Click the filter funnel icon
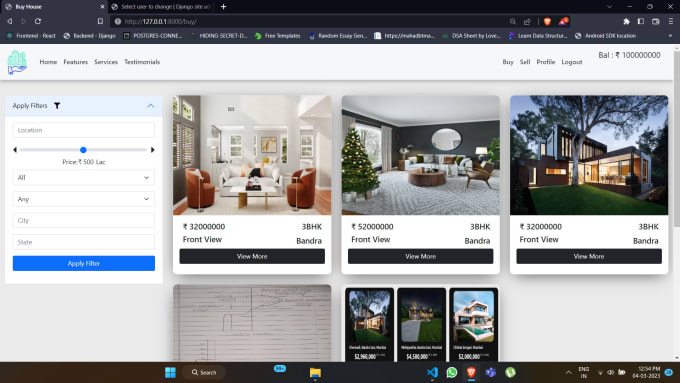680x383 pixels. [x=57, y=105]
